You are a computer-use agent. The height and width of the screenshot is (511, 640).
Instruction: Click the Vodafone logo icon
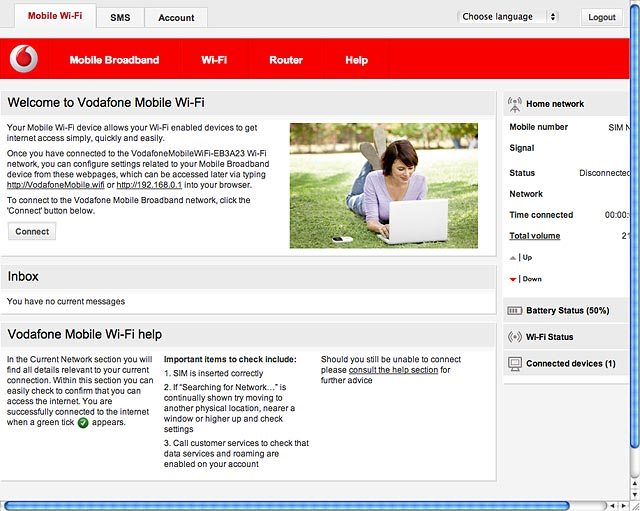(24, 59)
